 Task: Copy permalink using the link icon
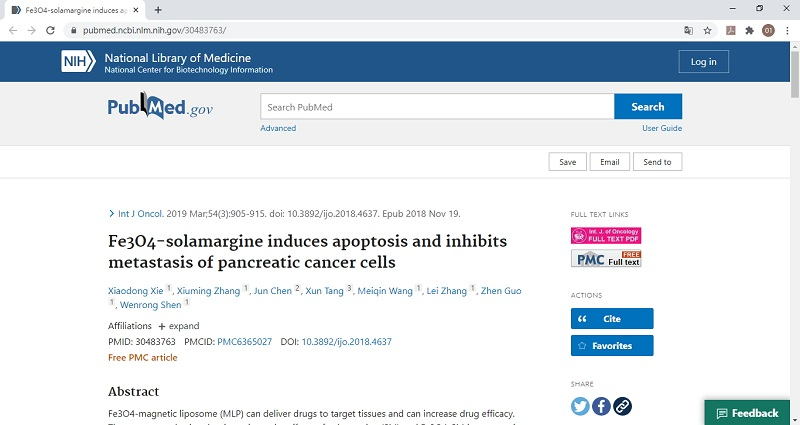click(622, 405)
